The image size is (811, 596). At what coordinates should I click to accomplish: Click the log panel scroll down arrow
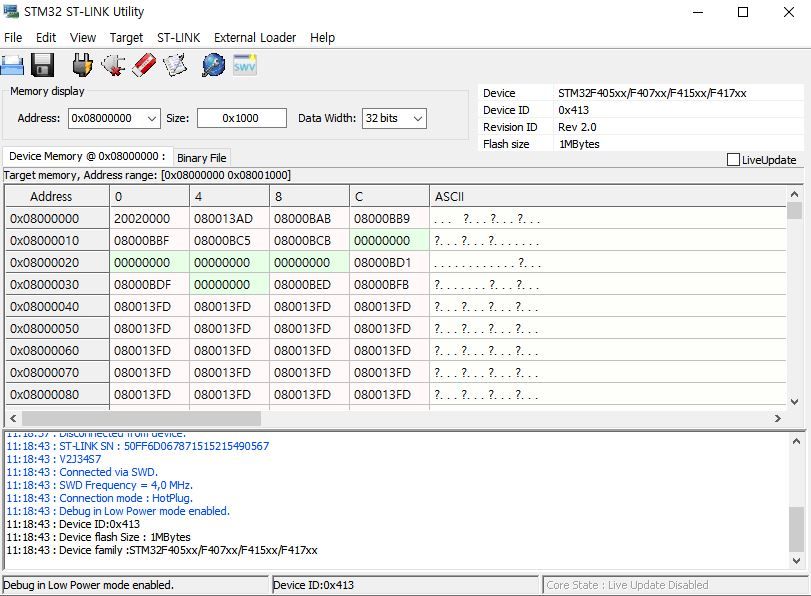coord(797,561)
